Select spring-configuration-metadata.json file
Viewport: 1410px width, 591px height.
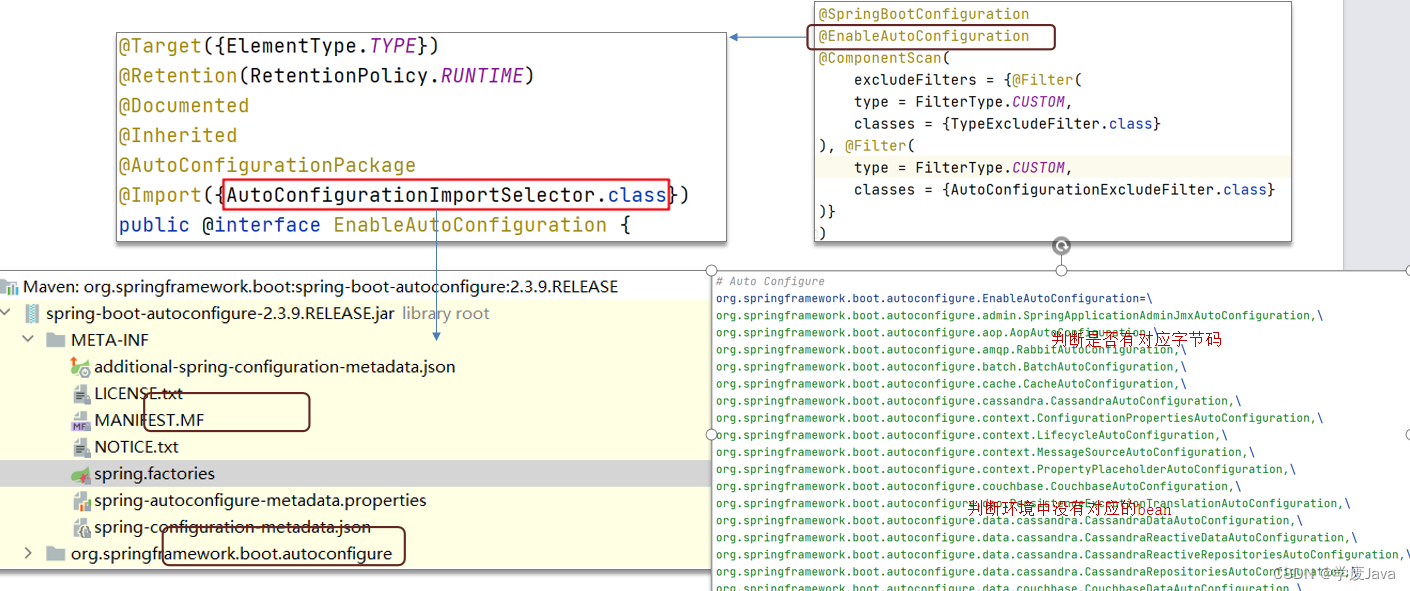tap(232, 527)
